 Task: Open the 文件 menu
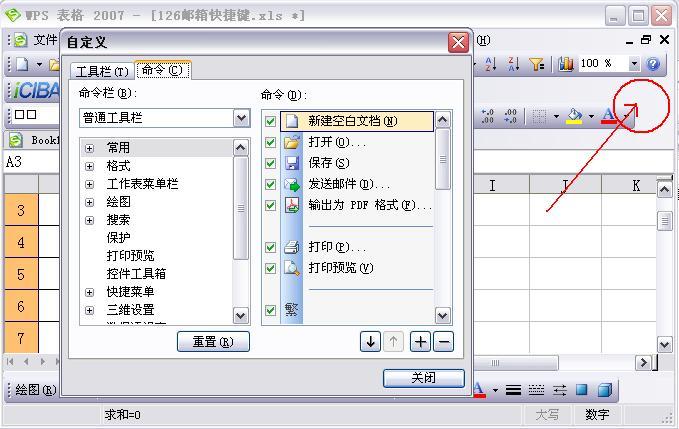45,40
